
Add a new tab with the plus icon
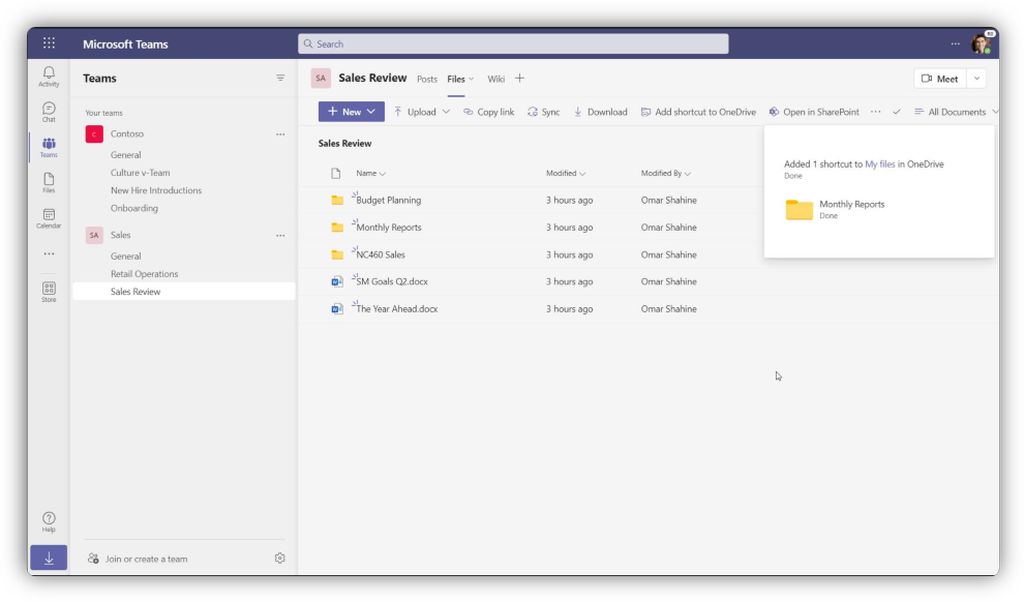[519, 78]
